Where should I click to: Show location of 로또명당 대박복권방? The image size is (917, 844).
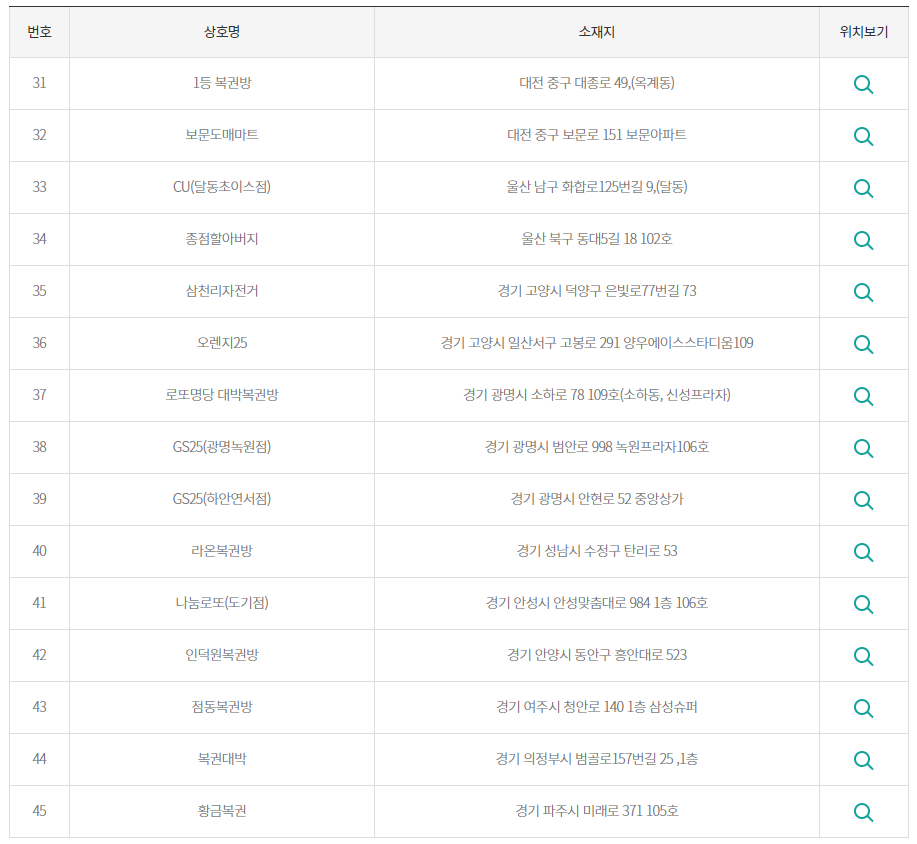click(863, 397)
